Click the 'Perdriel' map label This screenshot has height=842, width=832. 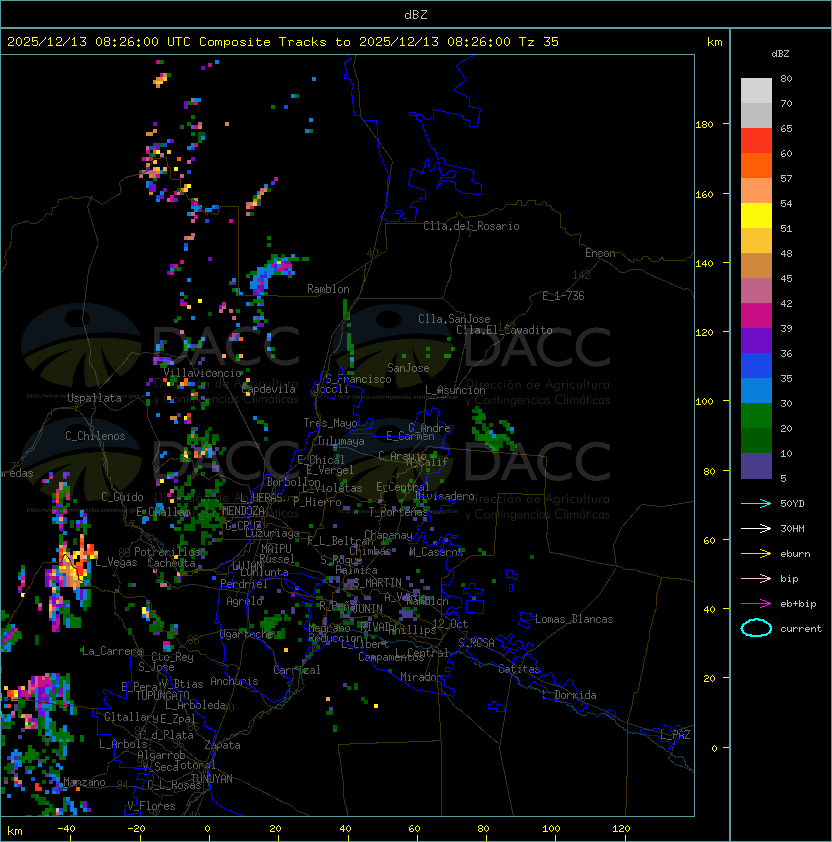[x=243, y=584]
